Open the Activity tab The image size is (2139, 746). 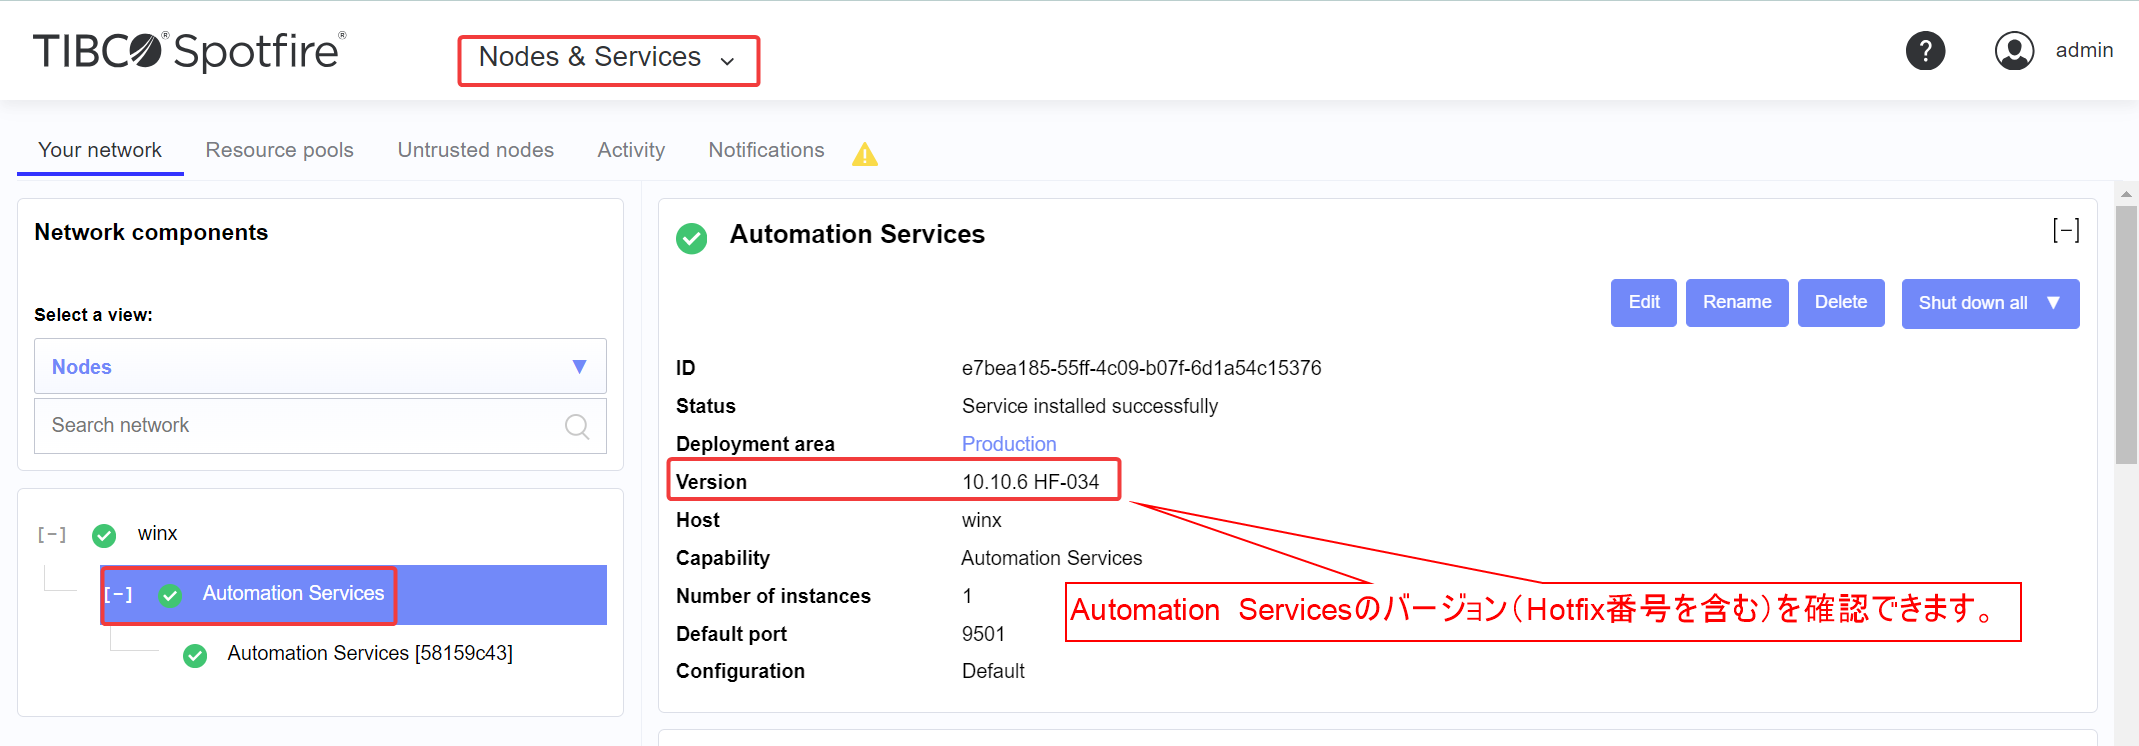click(x=631, y=150)
